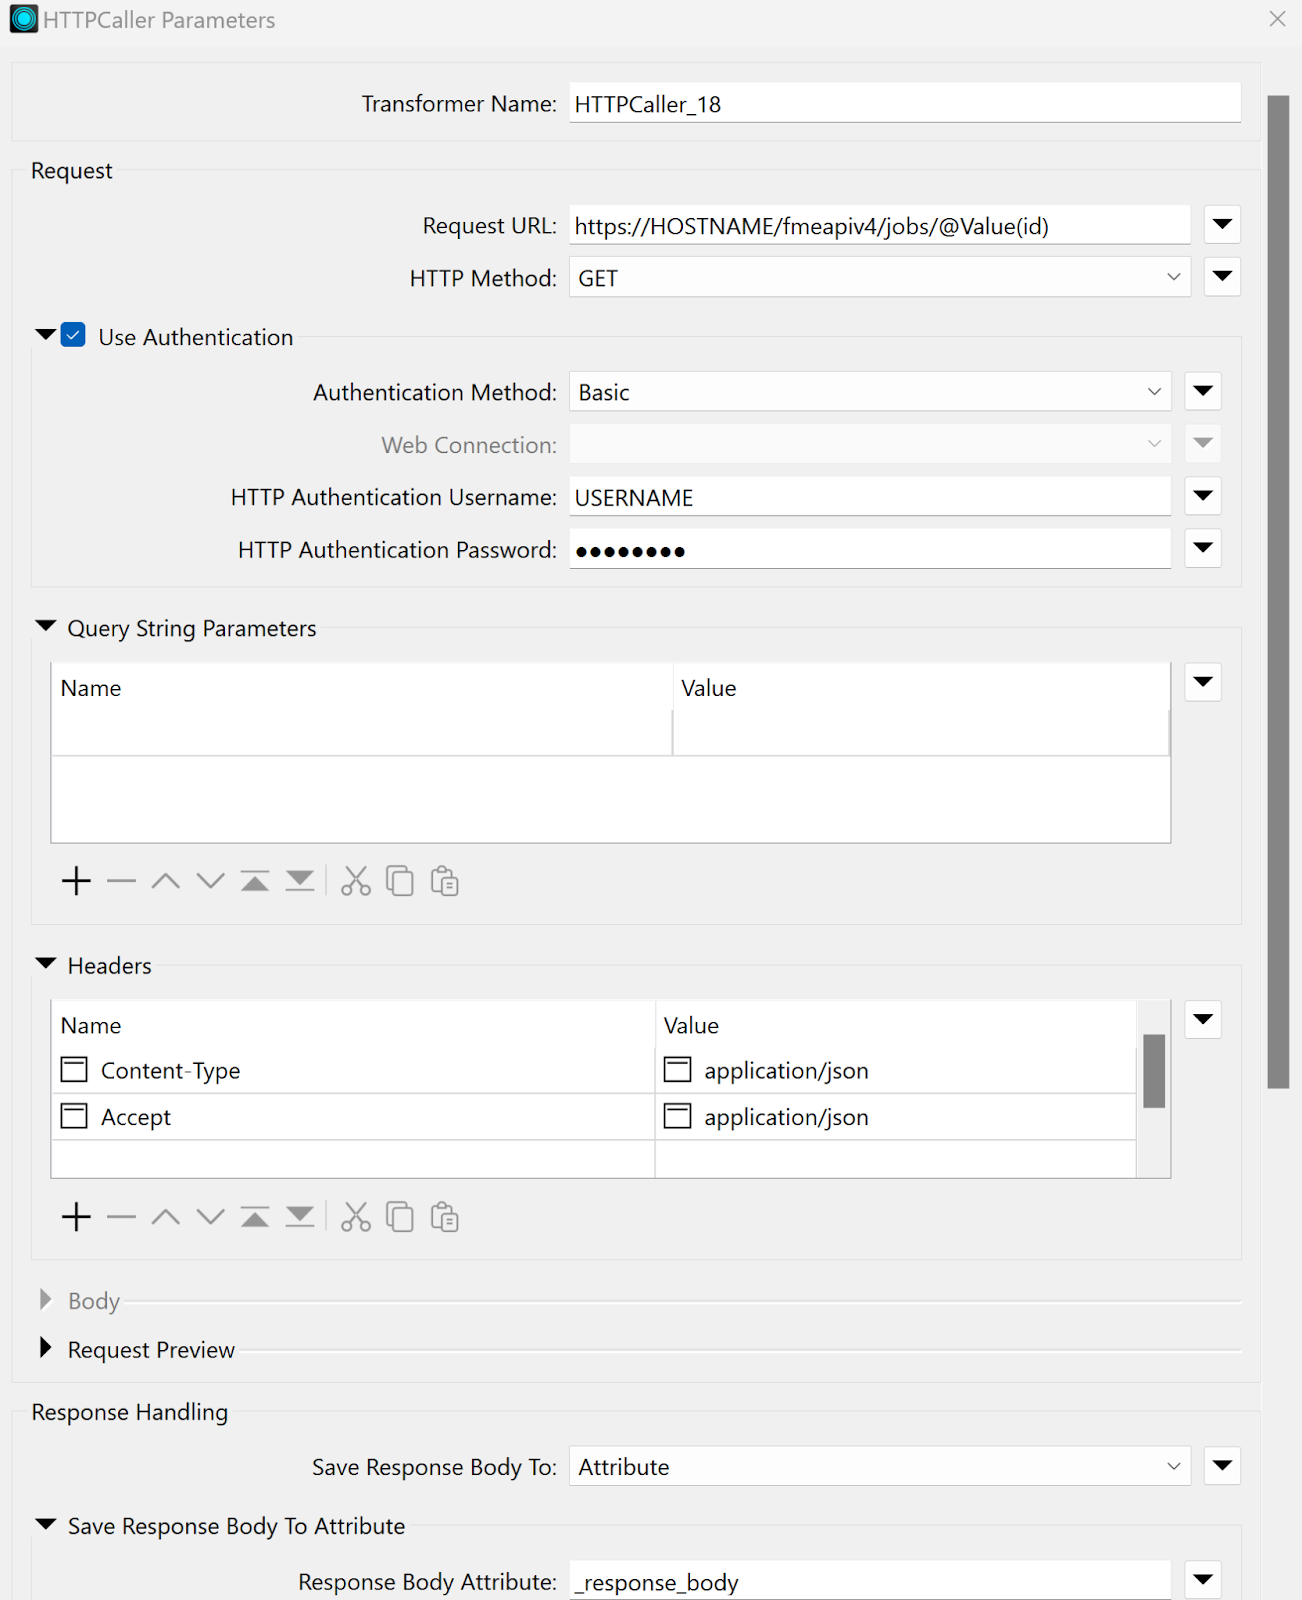Viewport: 1302px width, 1600px height.
Task: Remove selected row in Headers table
Action: coord(121,1217)
